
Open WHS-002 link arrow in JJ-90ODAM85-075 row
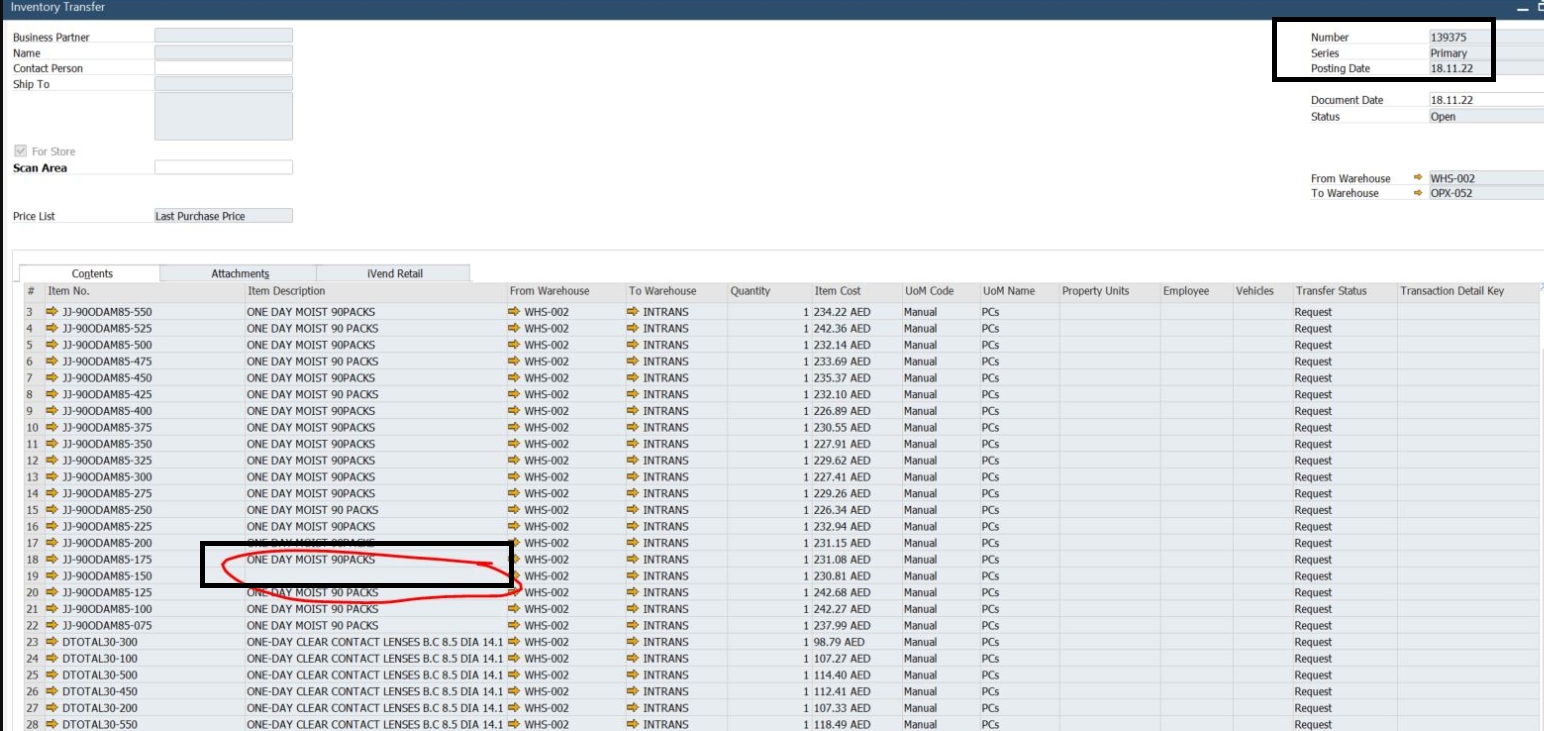(515, 625)
